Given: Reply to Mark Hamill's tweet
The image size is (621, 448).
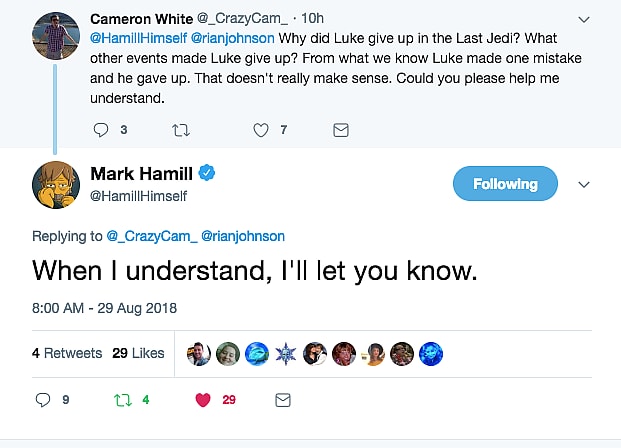Looking at the screenshot, I should (x=42, y=400).
